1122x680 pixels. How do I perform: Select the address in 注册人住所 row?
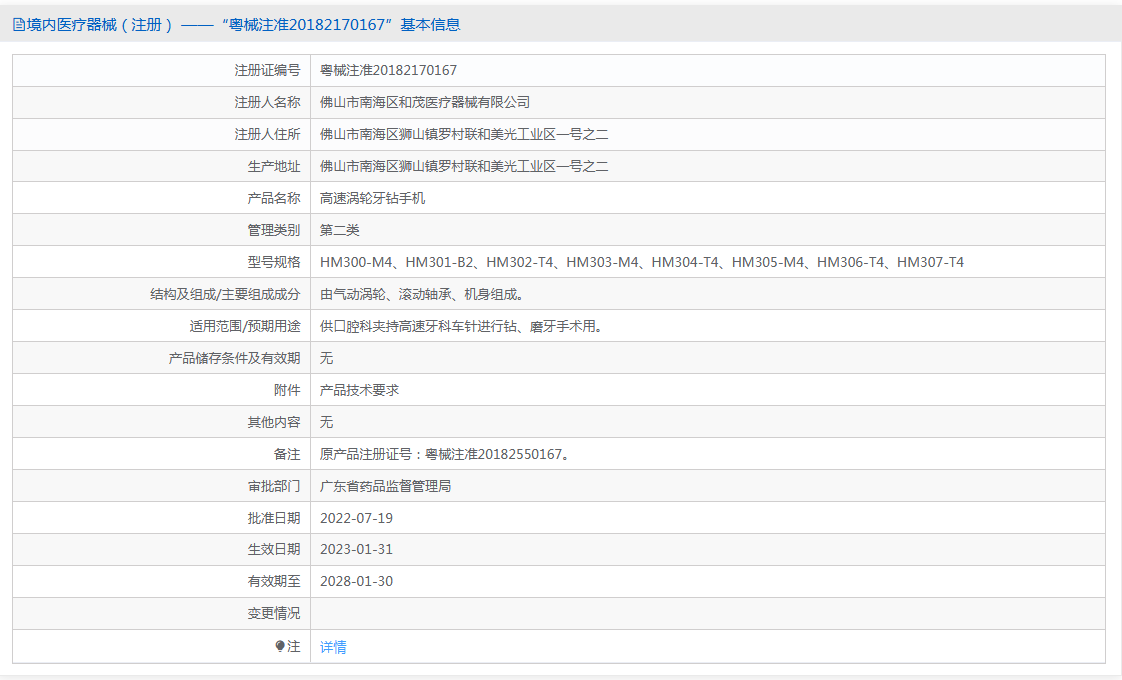coord(464,135)
